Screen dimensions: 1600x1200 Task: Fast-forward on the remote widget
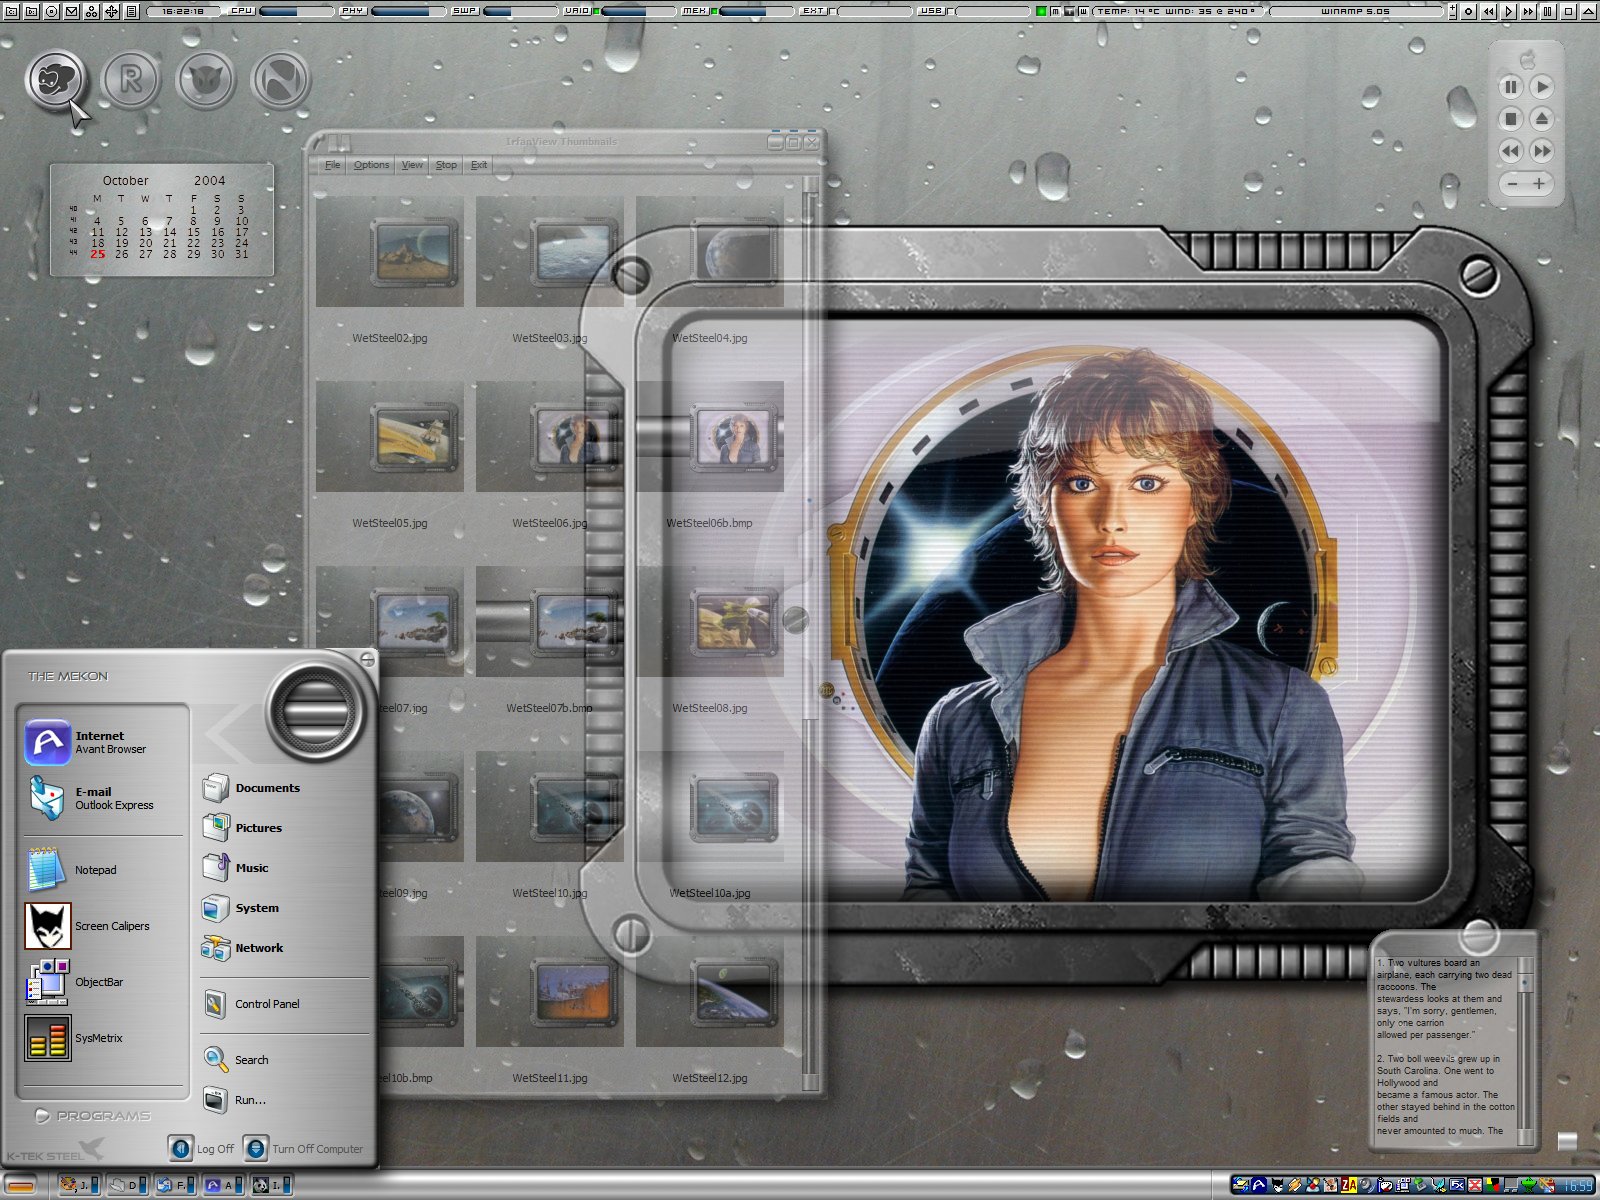pos(1542,151)
